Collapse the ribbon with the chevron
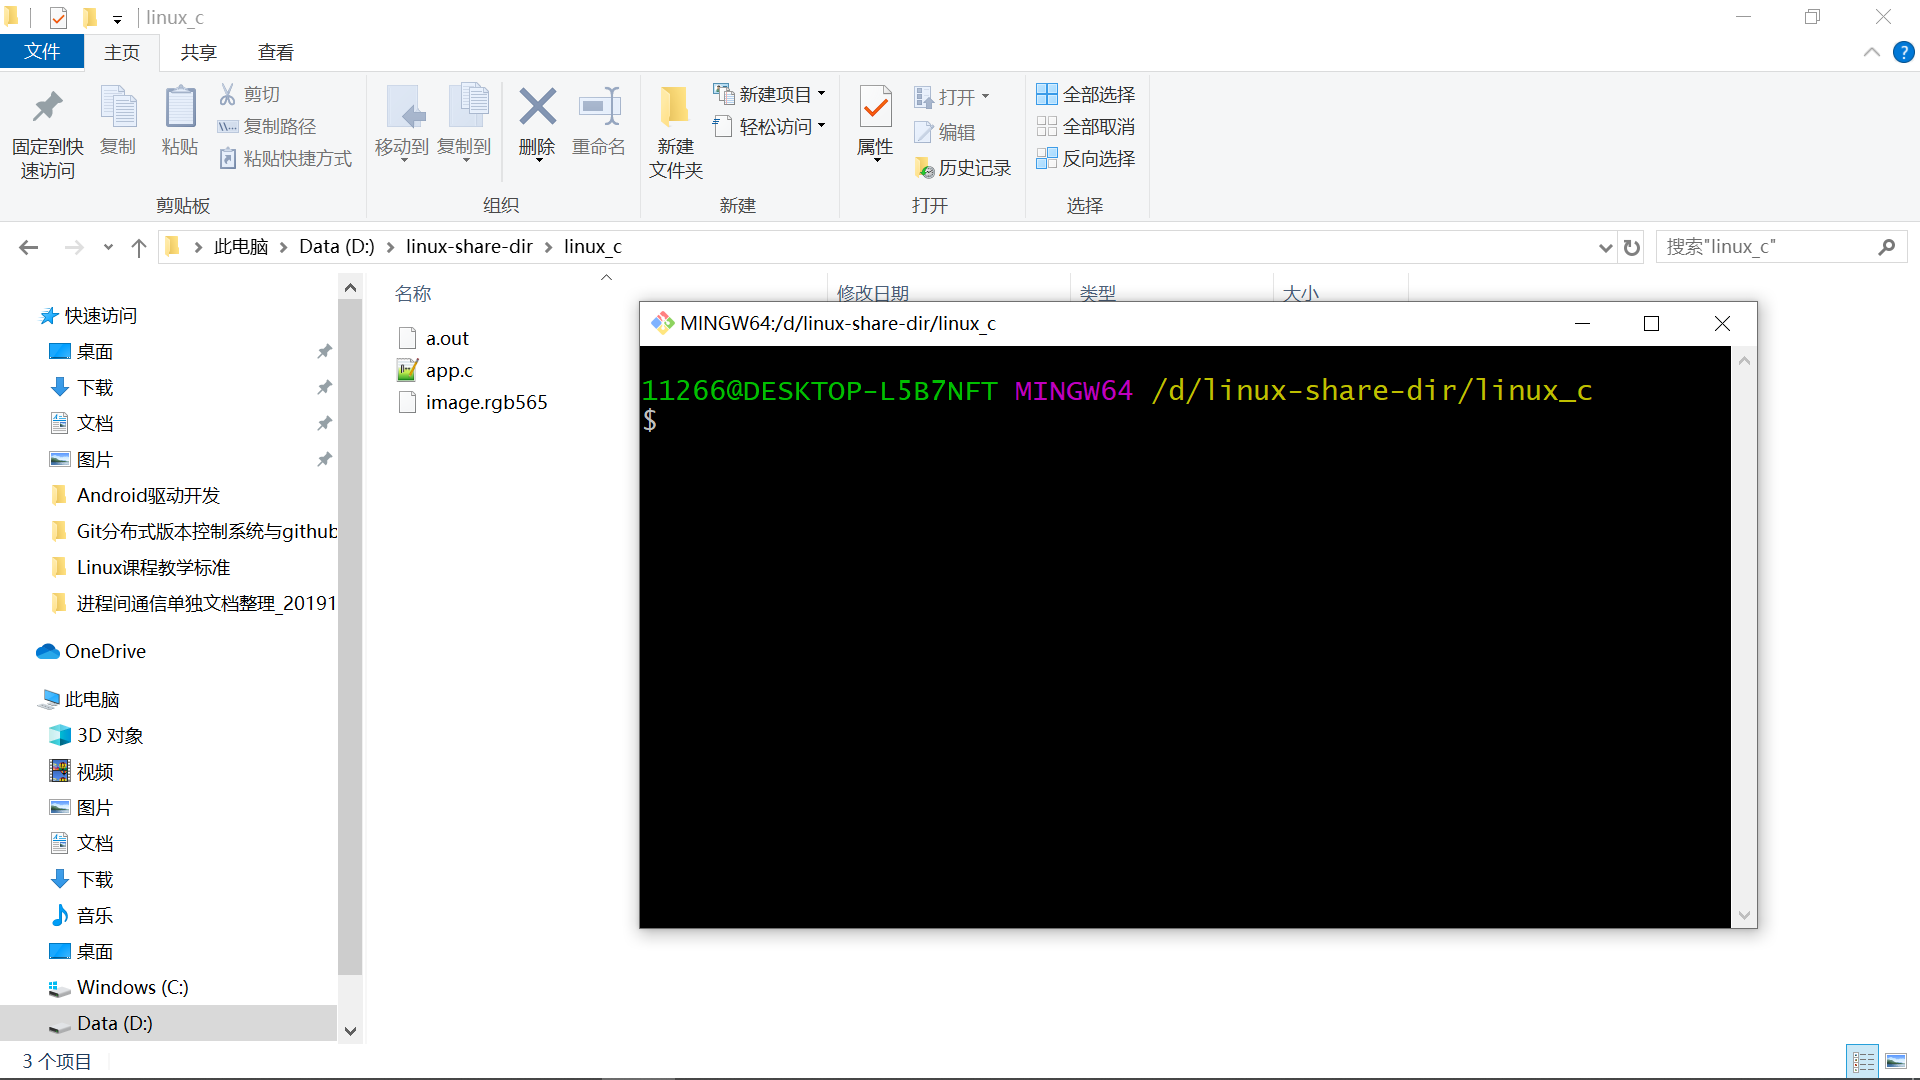 1871,53
